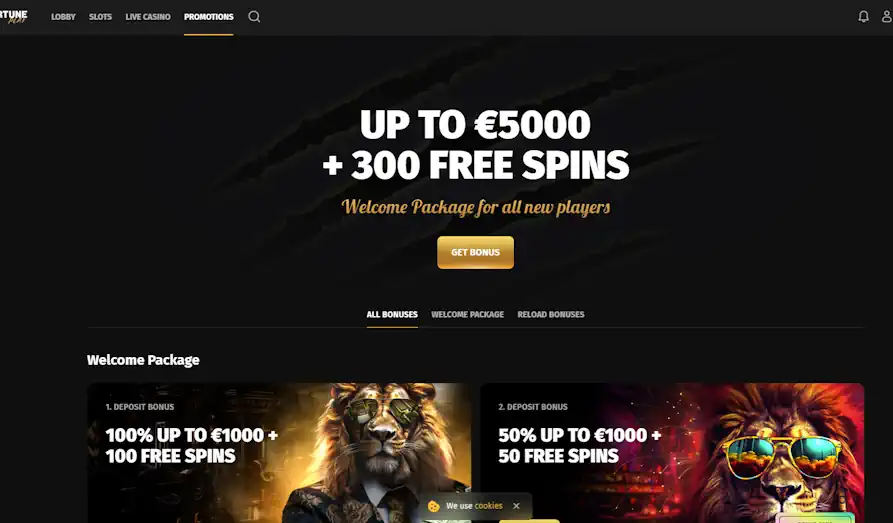Open notifications bell icon
The height and width of the screenshot is (523, 893).
tap(863, 17)
